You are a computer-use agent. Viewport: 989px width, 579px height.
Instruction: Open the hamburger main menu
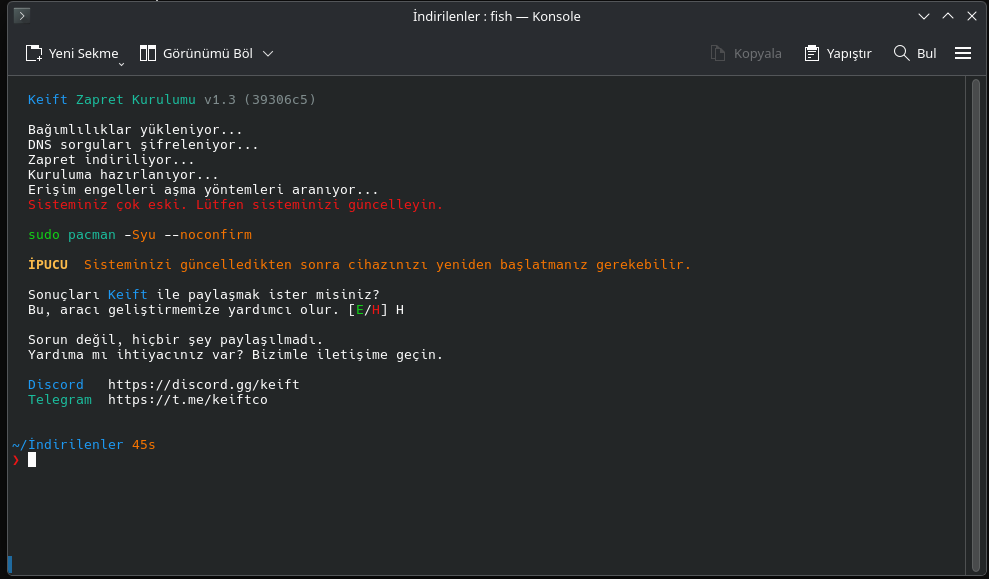(x=963, y=54)
